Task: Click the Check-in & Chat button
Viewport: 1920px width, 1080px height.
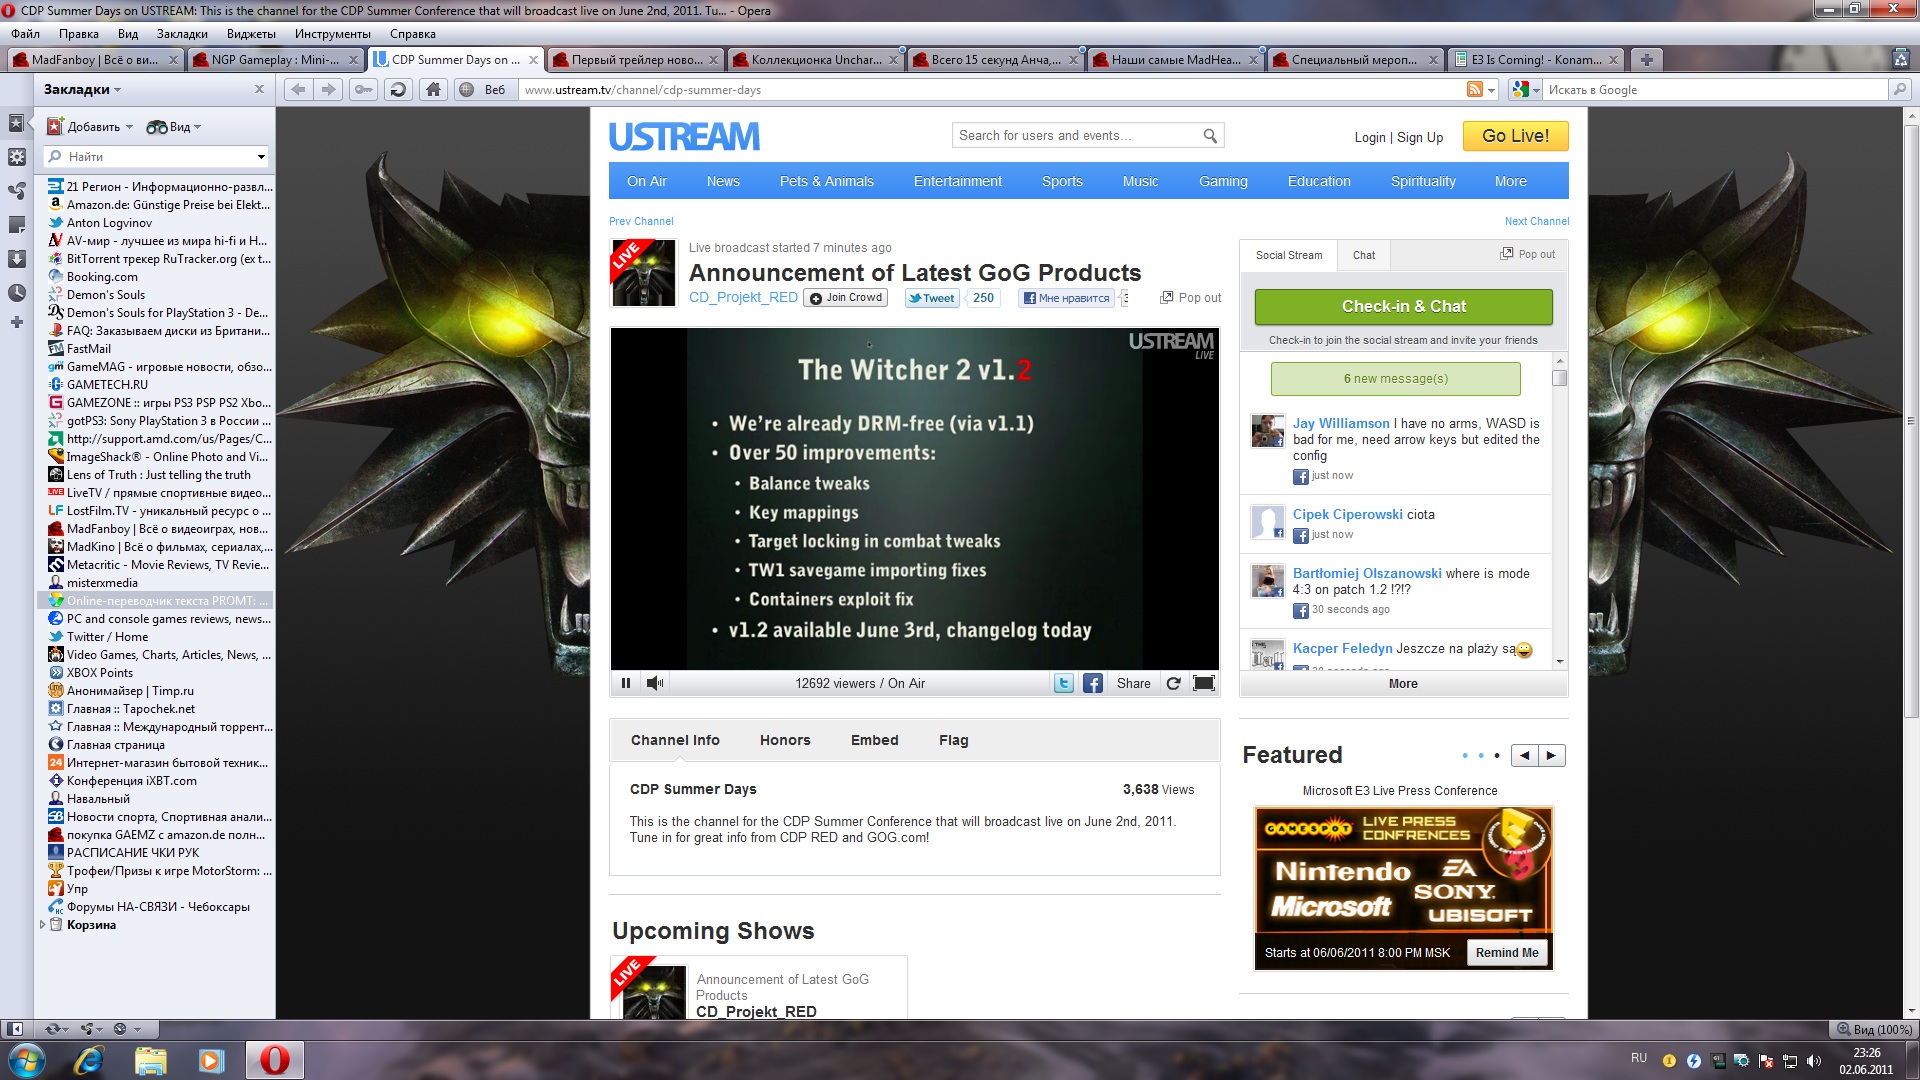Action: (x=1403, y=306)
